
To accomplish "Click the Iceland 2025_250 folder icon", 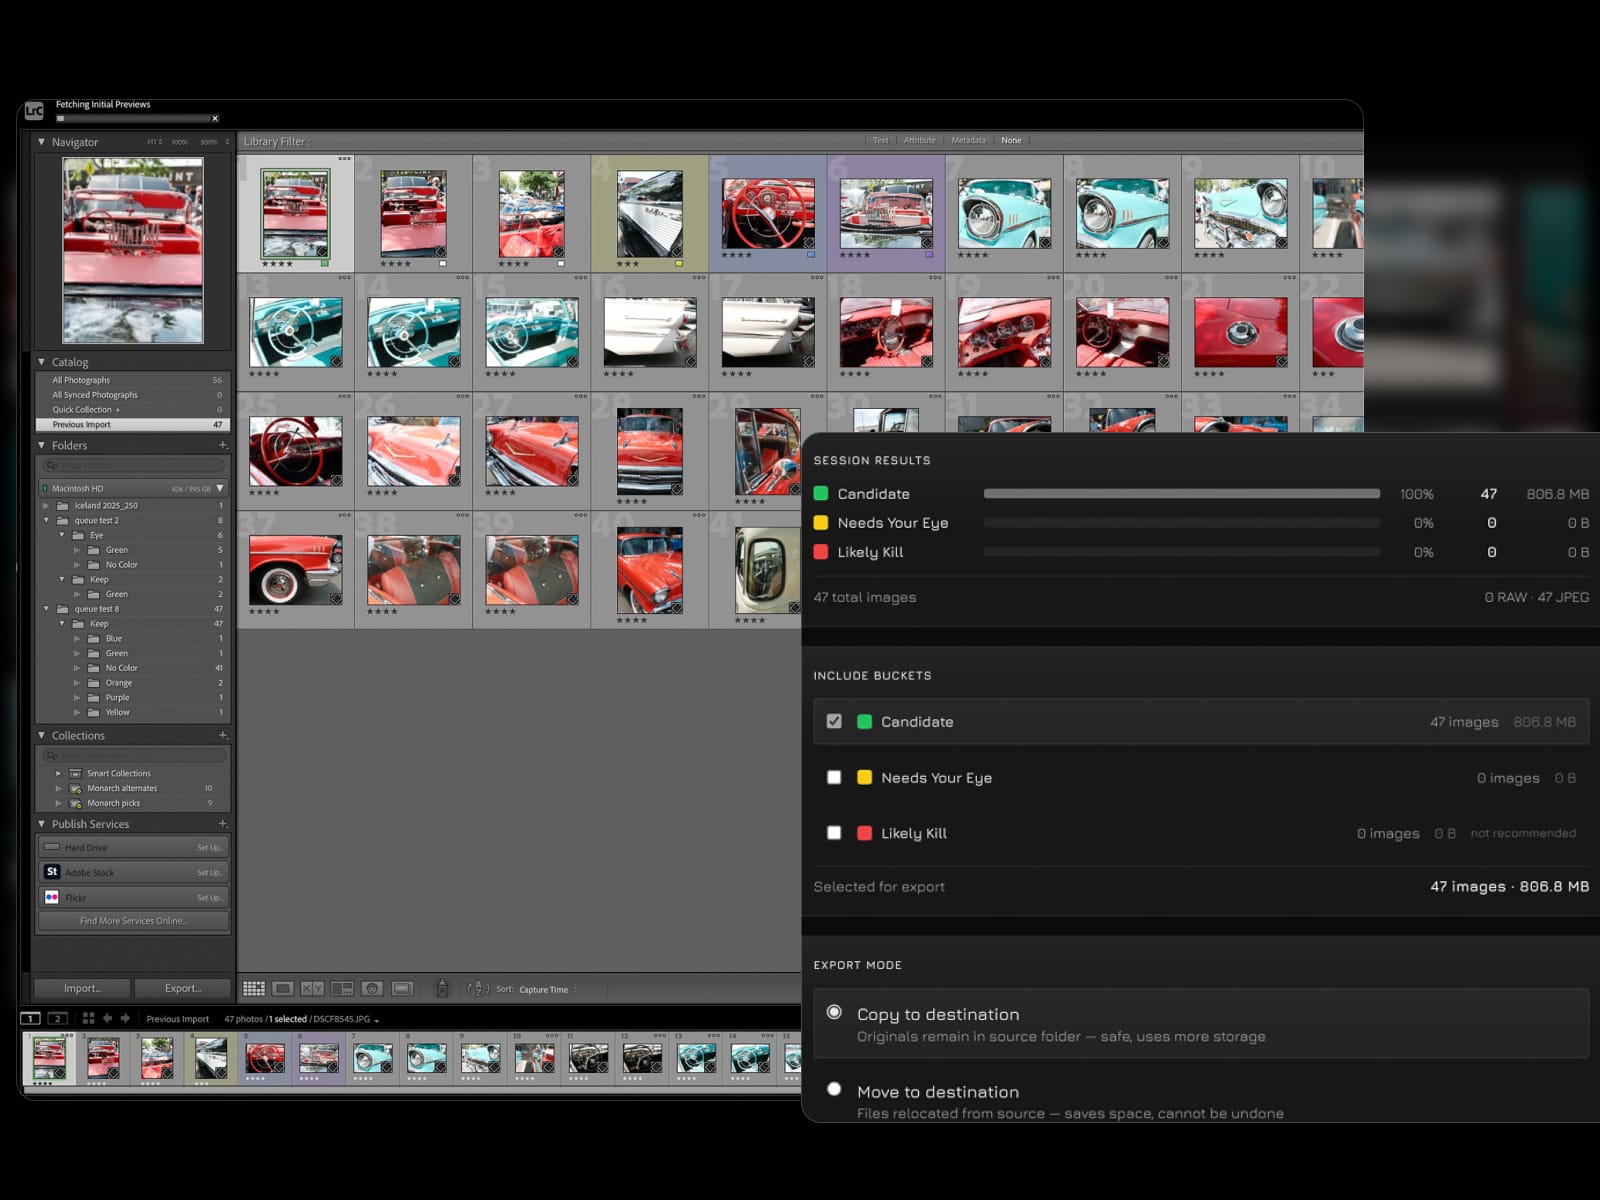I will [62, 506].
